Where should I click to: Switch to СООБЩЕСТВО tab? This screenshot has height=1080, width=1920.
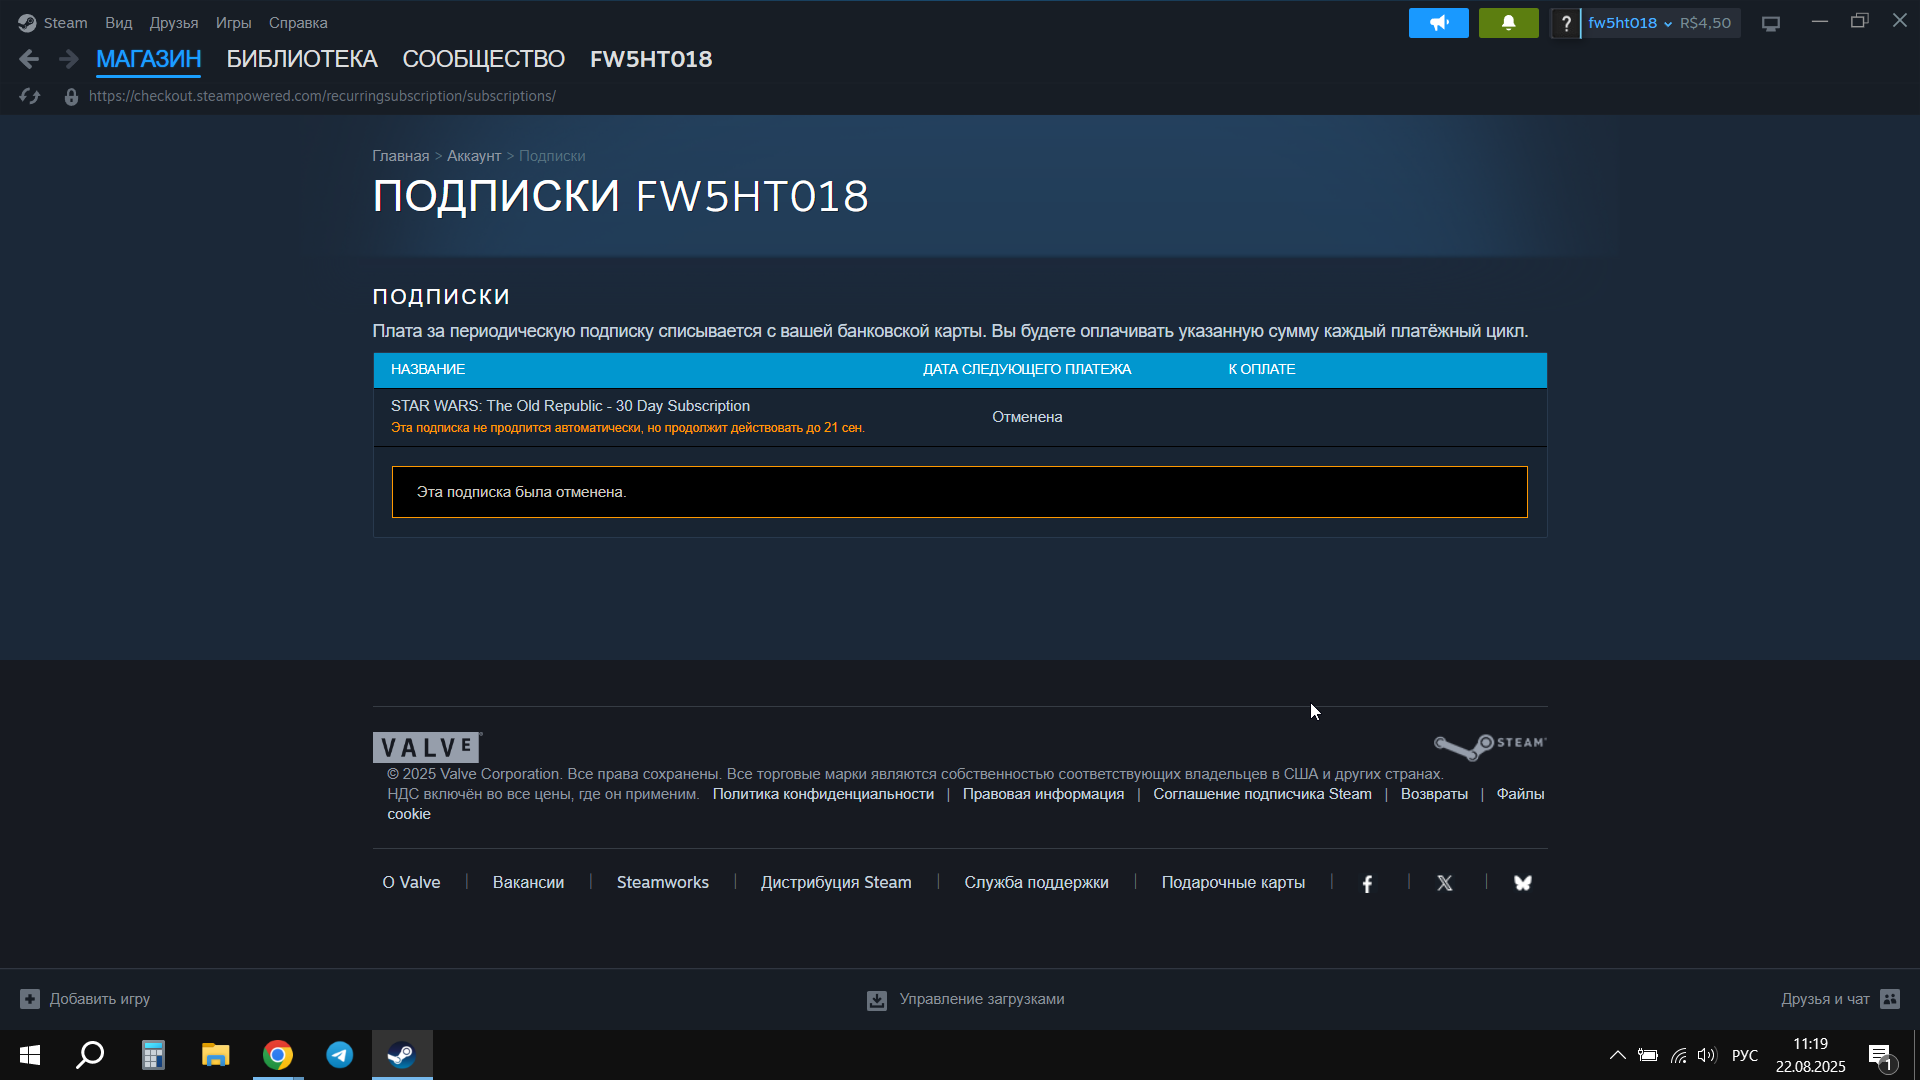click(x=483, y=59)
